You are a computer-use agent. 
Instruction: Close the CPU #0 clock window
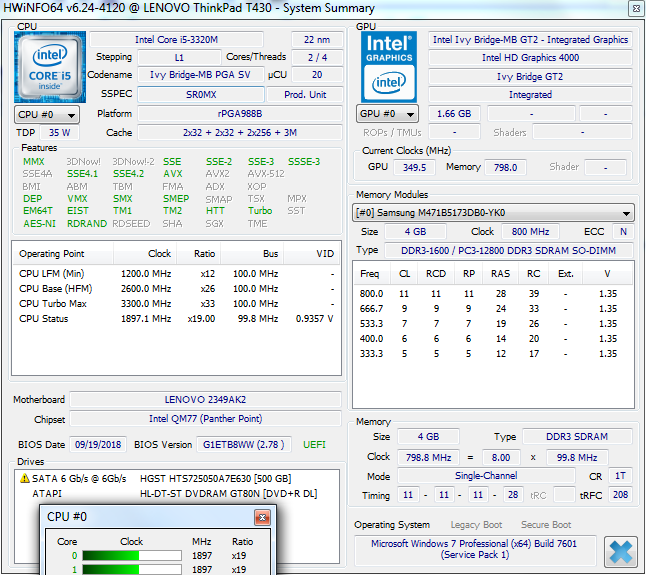pyautogui.click(x=262, y=517)
